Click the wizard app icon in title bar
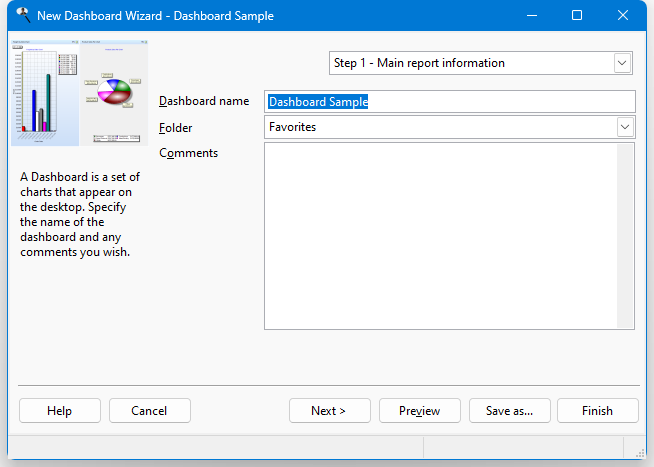654x467 pixels. click(x=23, y=15)
